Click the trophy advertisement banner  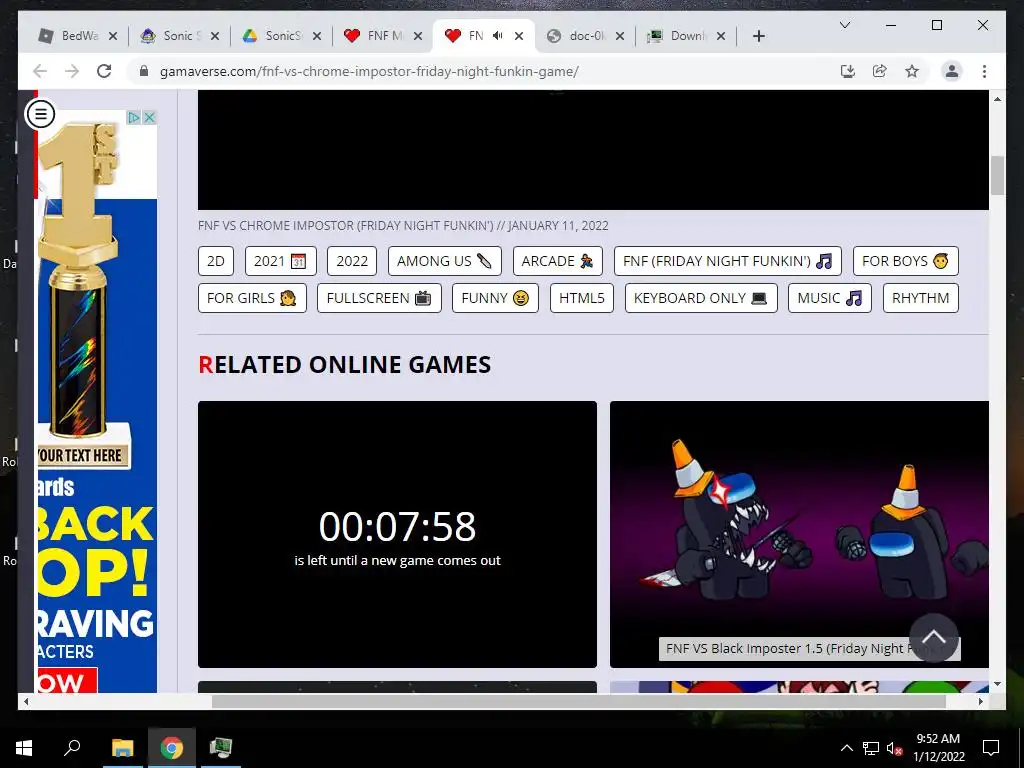[x=97, y=401]
